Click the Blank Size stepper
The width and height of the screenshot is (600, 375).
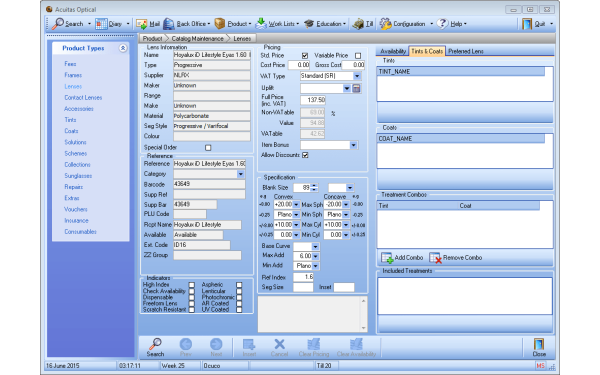pos(314,188)
